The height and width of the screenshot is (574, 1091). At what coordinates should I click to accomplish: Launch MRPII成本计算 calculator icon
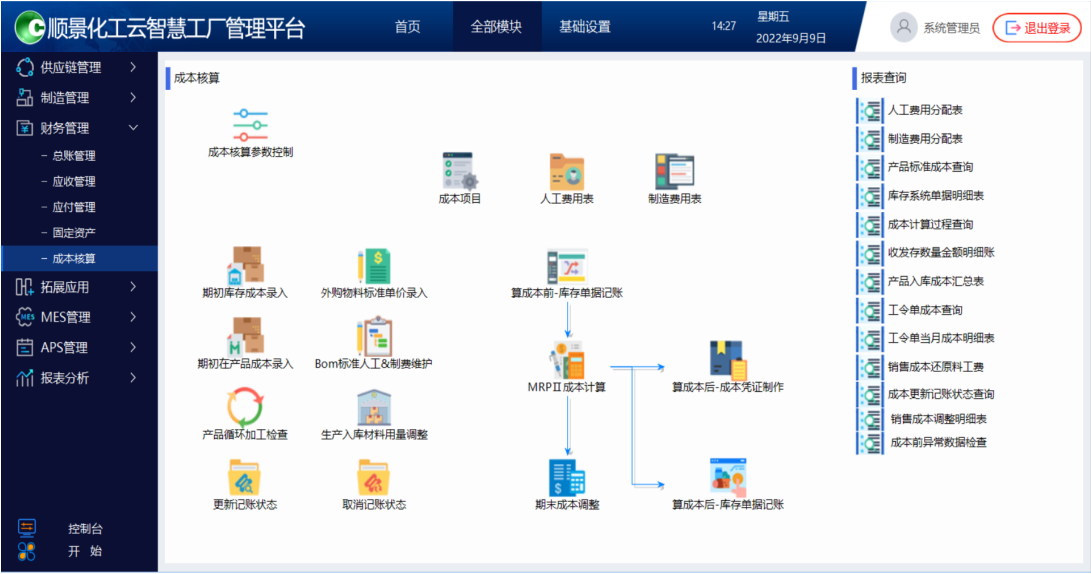tap(566, 360)
